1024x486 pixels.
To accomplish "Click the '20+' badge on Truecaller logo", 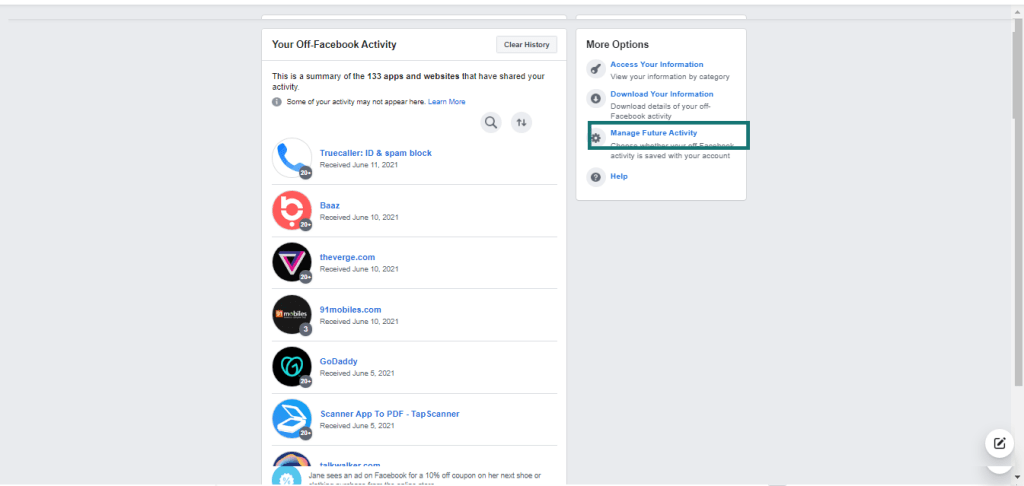I will tap(305, 172).
